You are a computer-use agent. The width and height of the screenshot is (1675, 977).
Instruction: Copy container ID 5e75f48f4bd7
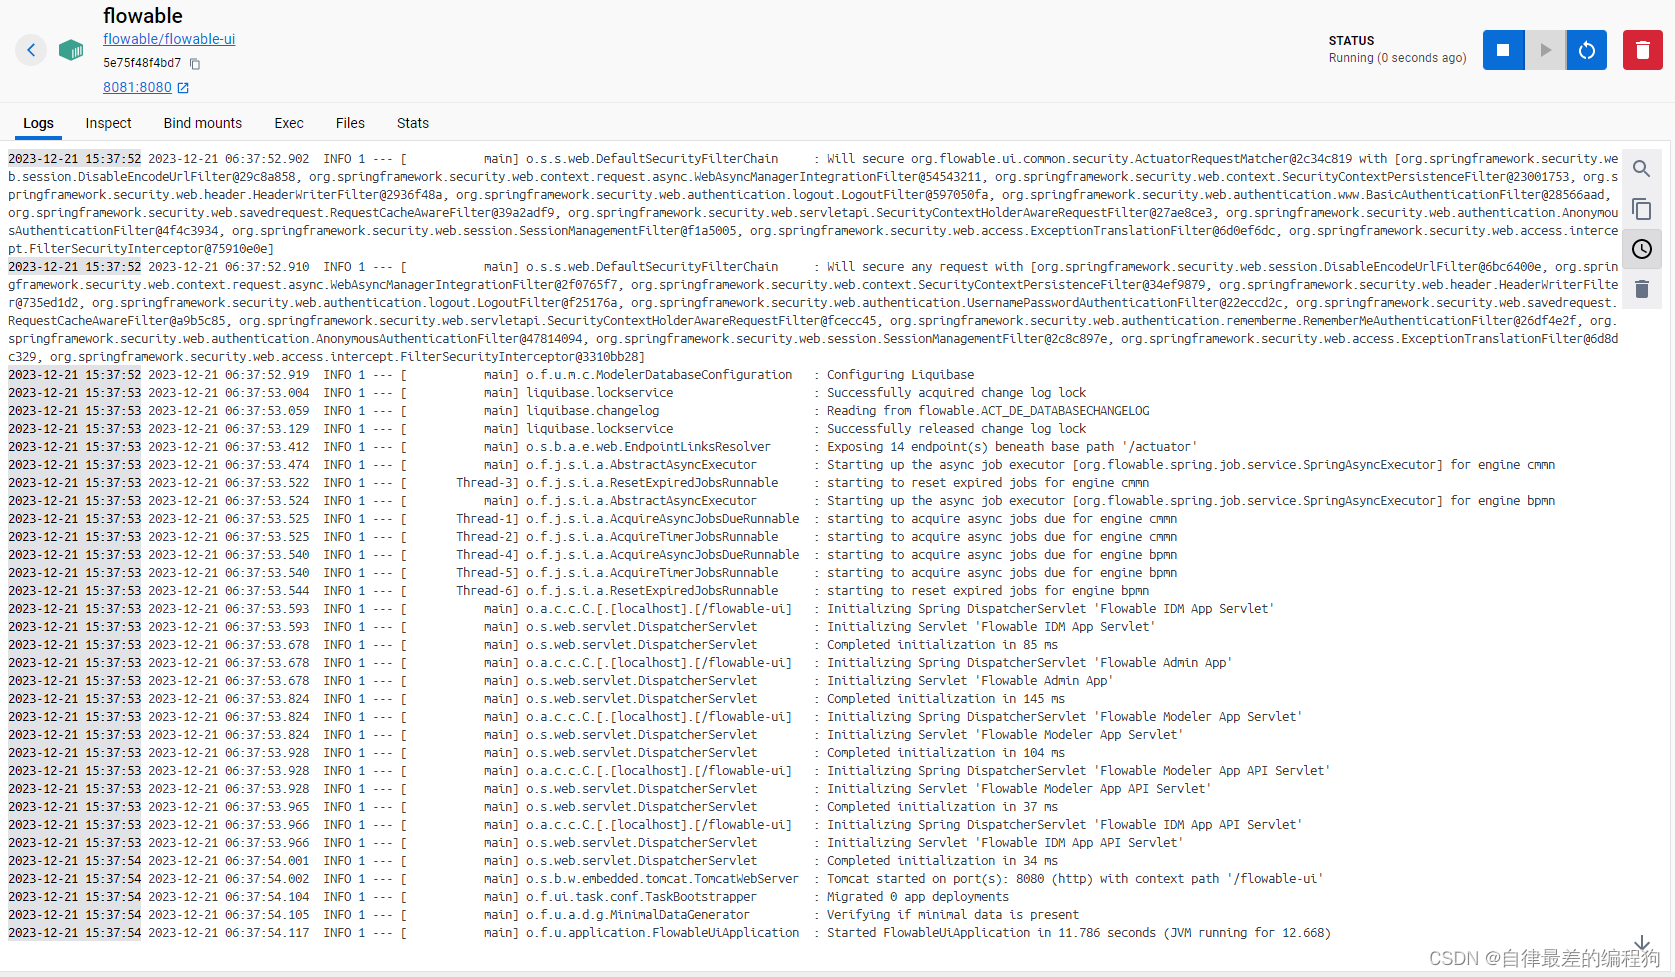pyautogui.click(x=195, y=64)
